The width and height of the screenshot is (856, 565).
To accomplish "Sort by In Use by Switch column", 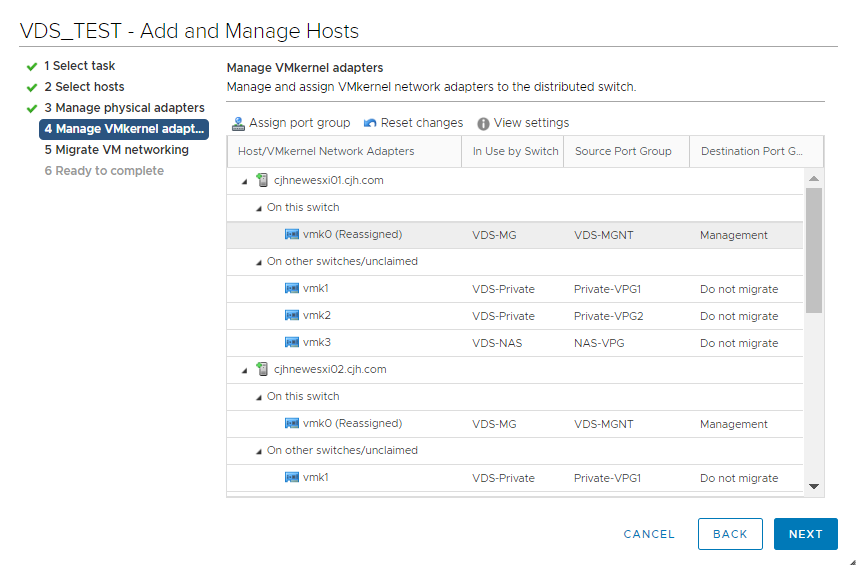I will (513, 151).
